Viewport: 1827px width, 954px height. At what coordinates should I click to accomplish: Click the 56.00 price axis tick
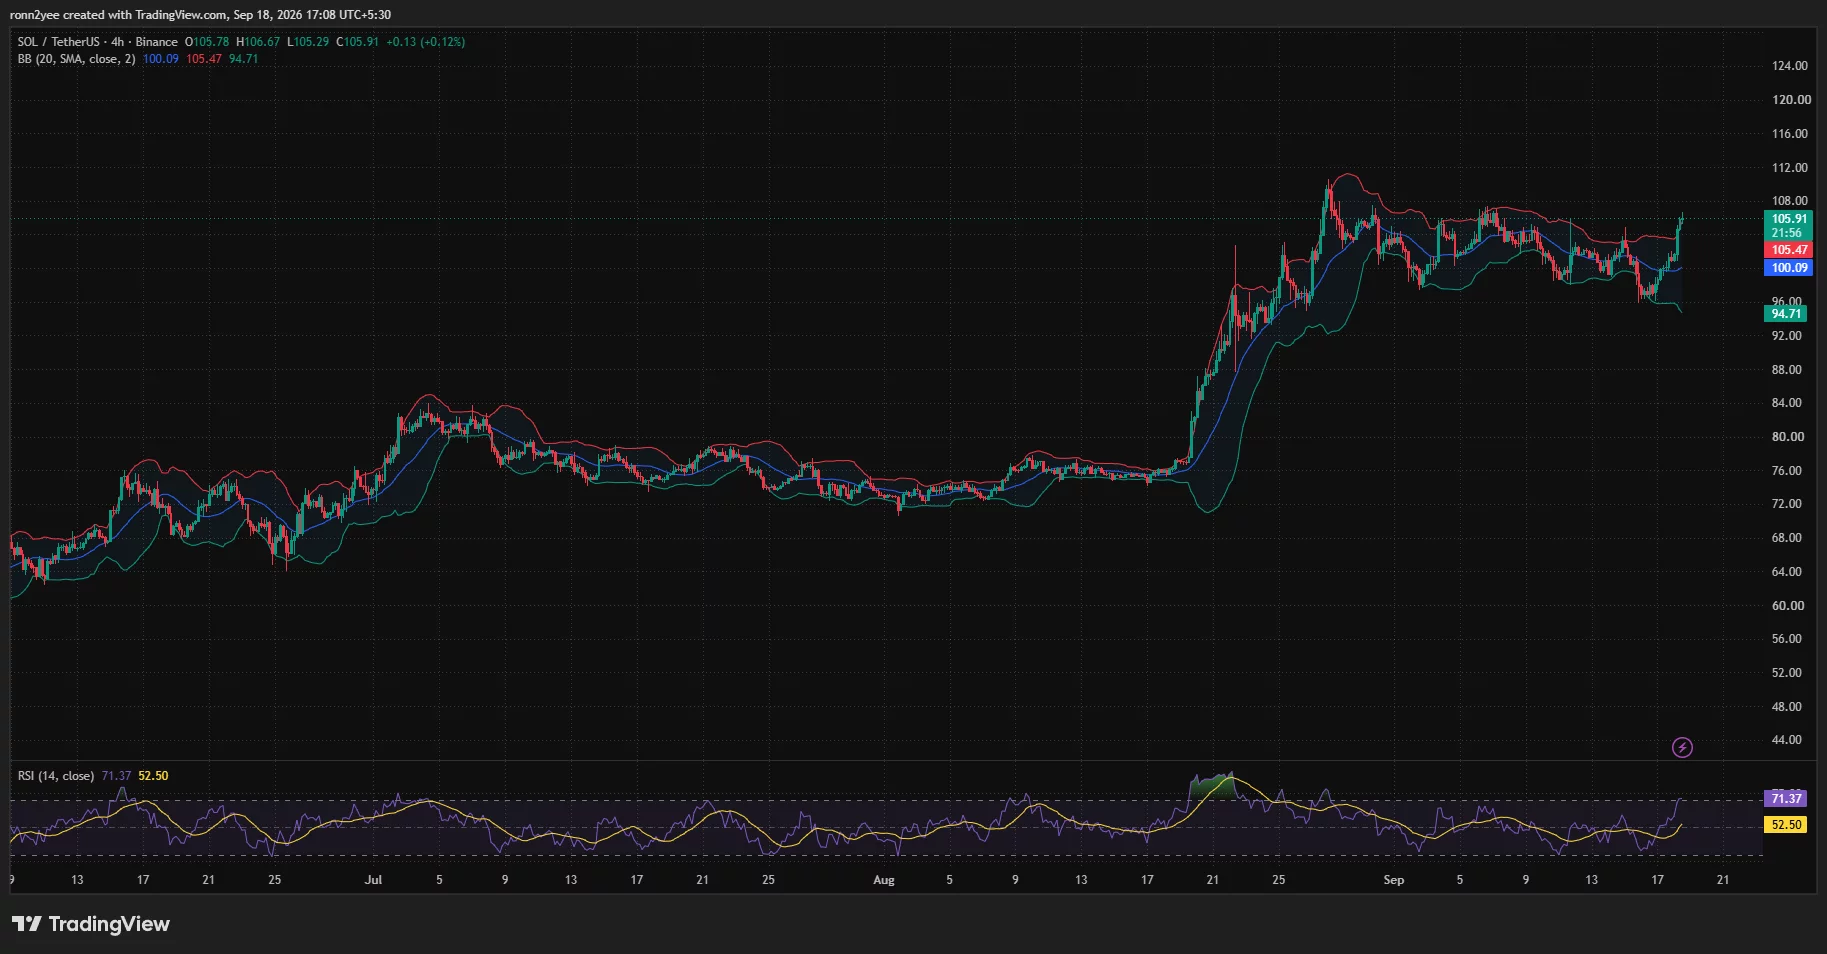click(1787, 639)
